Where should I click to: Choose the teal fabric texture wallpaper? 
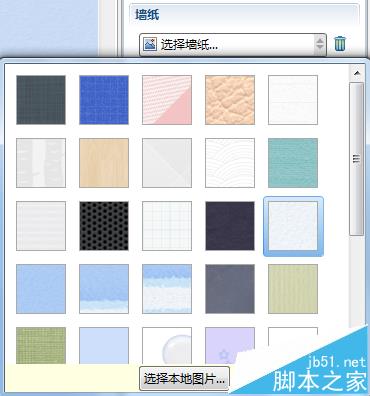coord(293,163)
